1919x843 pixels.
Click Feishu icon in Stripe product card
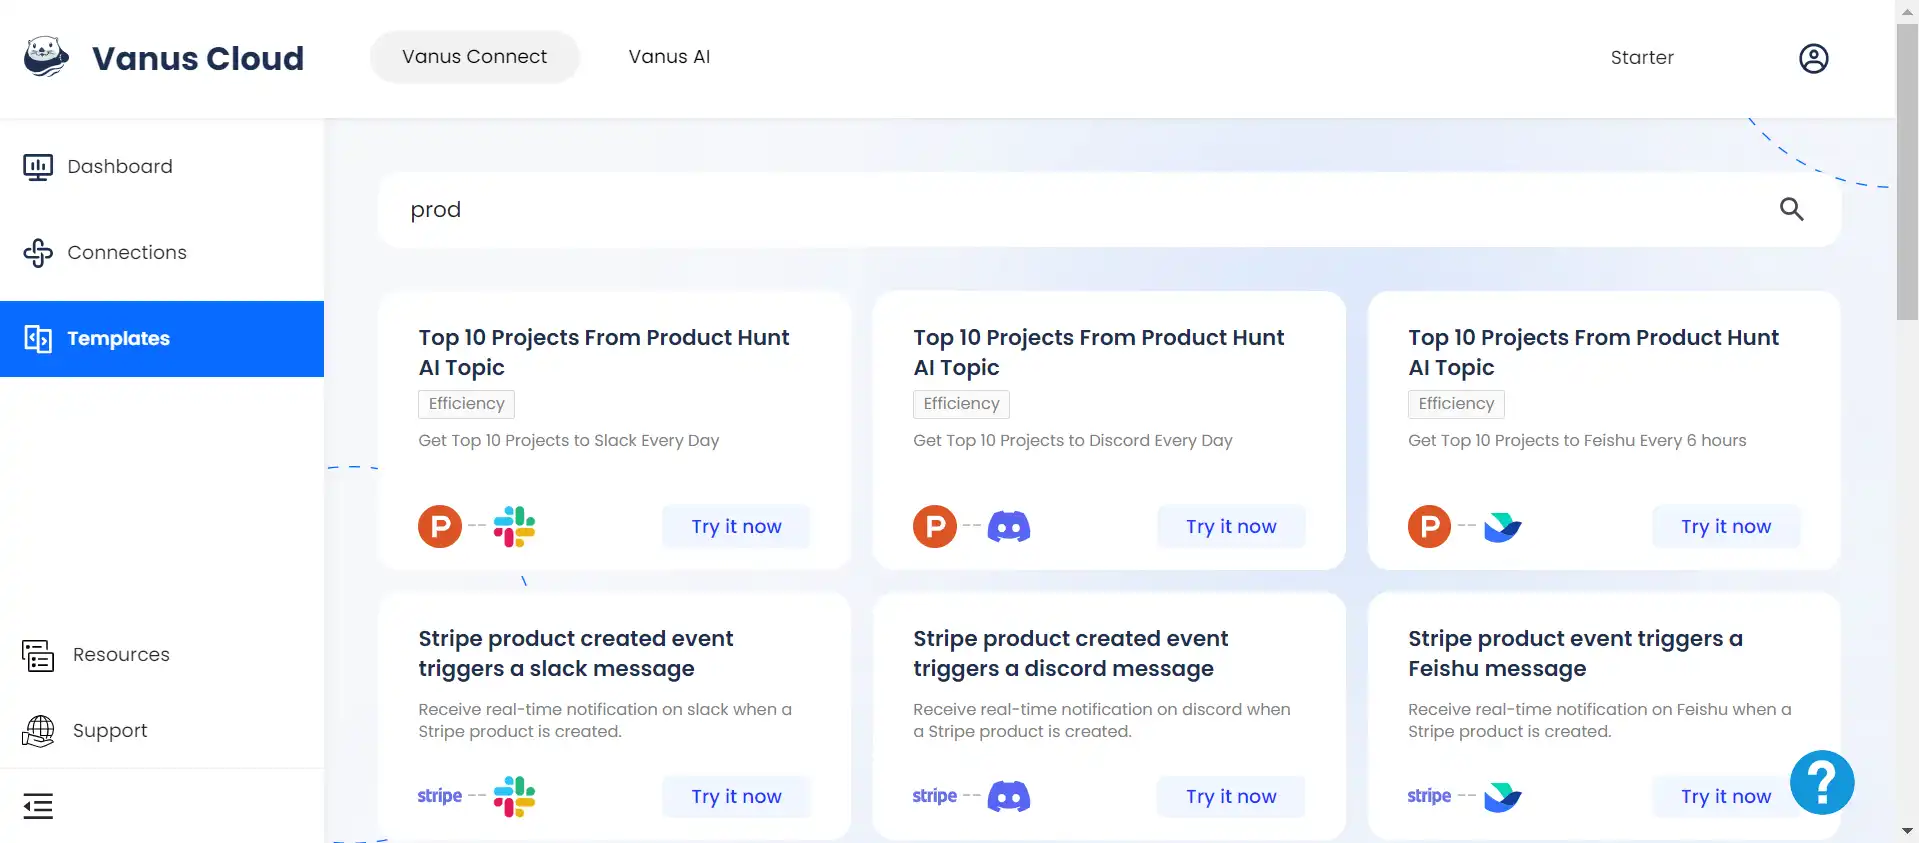pyautogui.click(x=1502, y=796)
